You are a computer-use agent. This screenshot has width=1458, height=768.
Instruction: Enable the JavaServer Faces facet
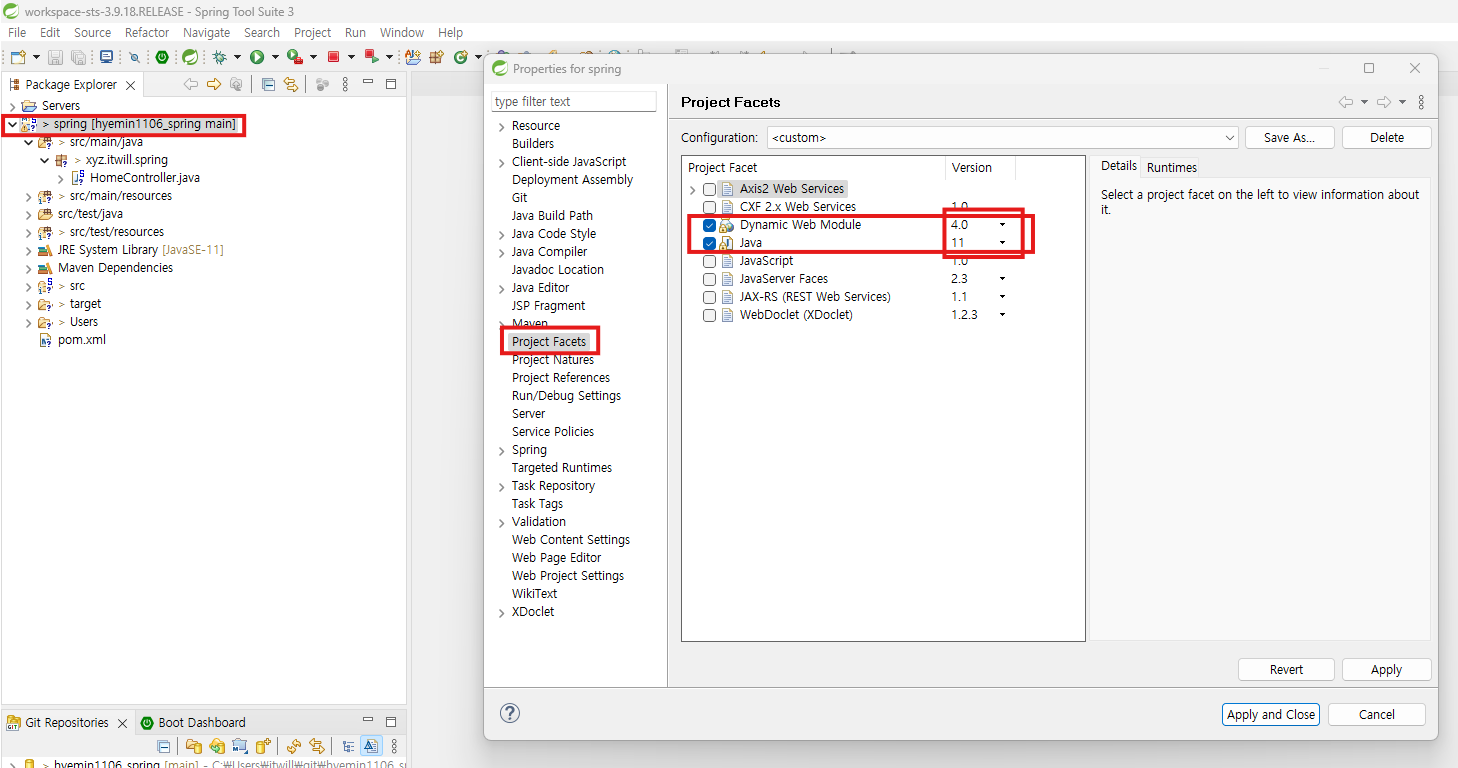pos(709,279)
